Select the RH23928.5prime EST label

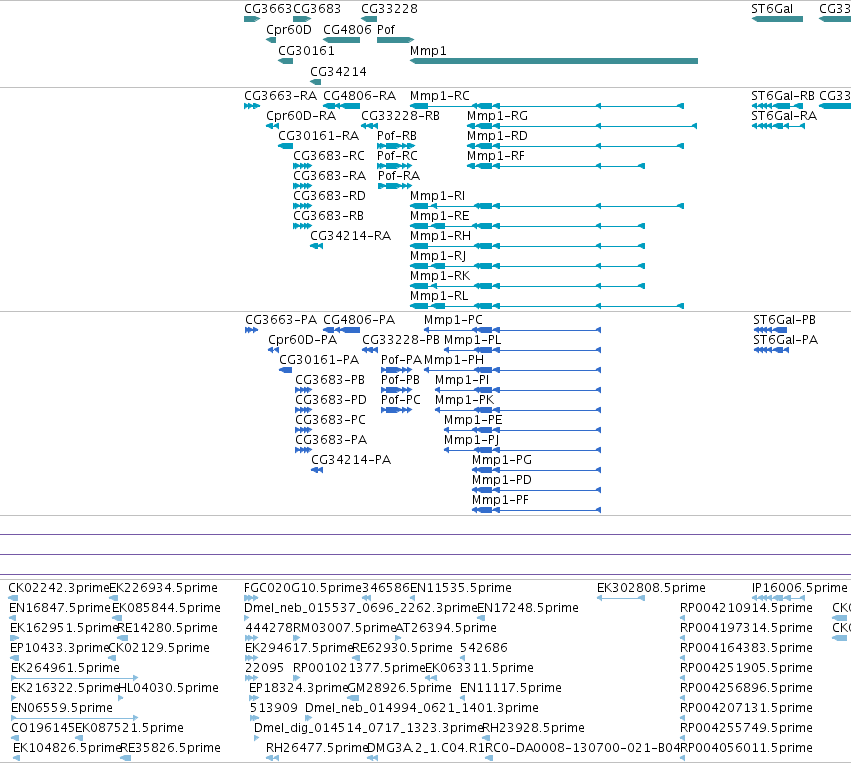pos(534,728)
